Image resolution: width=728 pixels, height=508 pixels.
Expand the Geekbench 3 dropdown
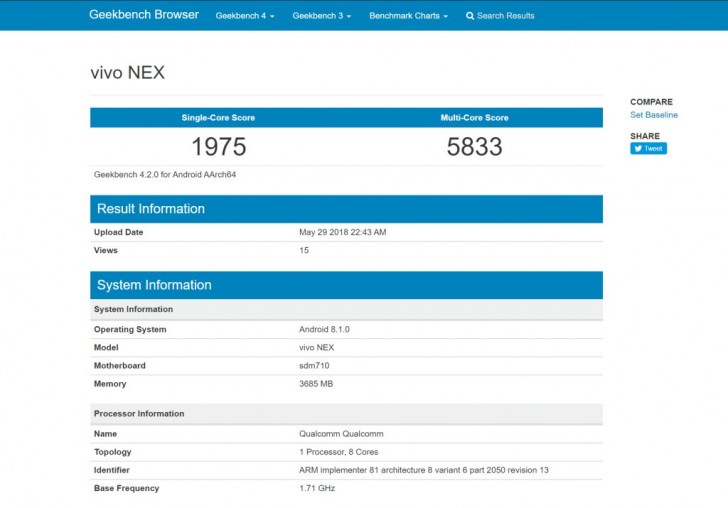pos(321,16)
